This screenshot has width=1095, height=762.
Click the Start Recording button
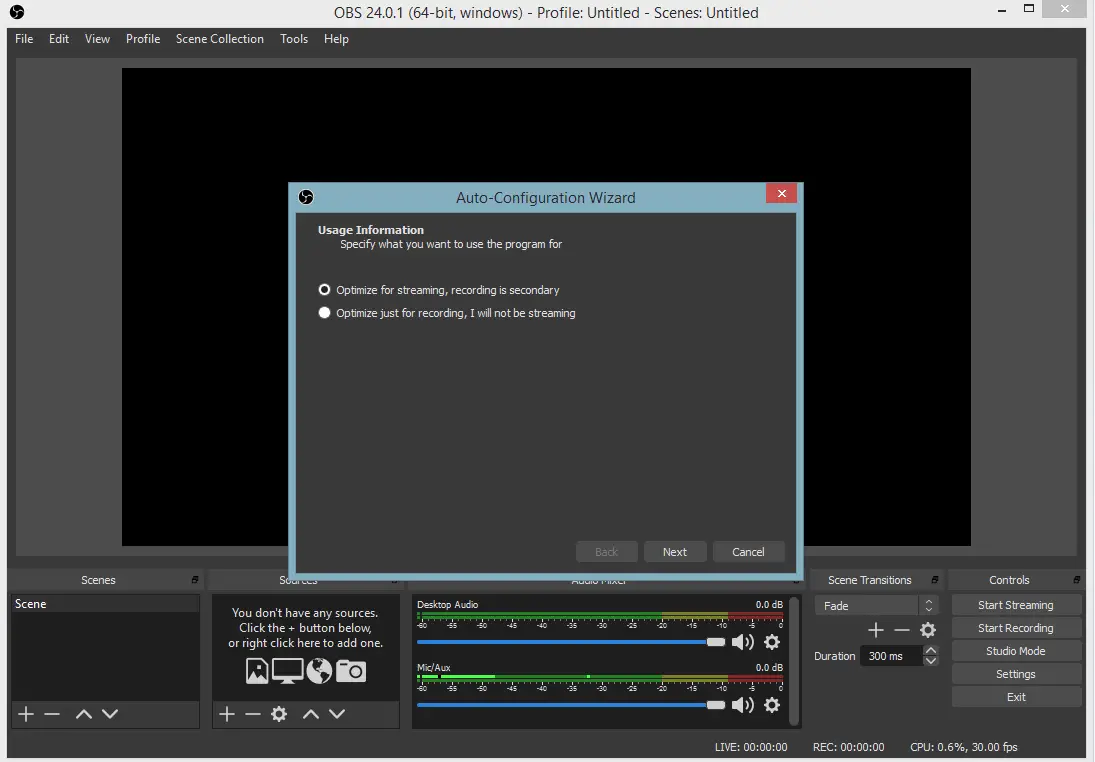coord(1015,628)
